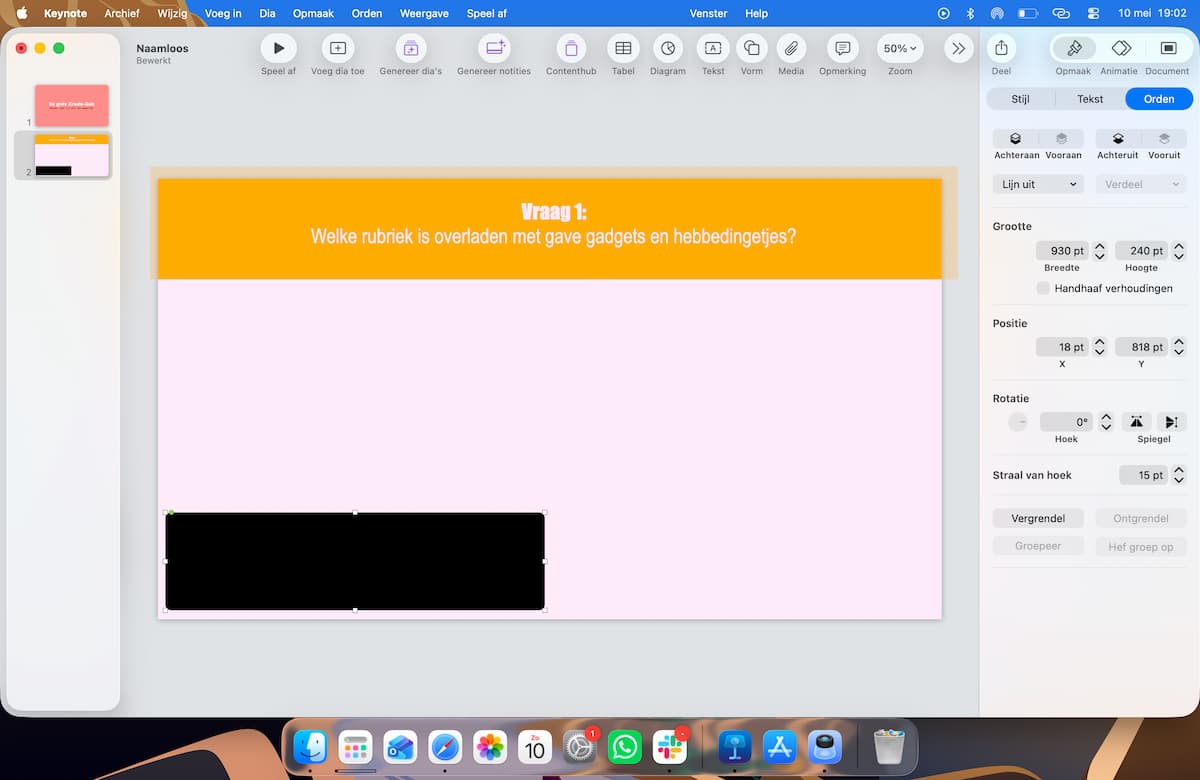Click the Y position stepper
Image resolution: width=1200 pixels, height=780 pixels.
click(x=1179, y=347)
